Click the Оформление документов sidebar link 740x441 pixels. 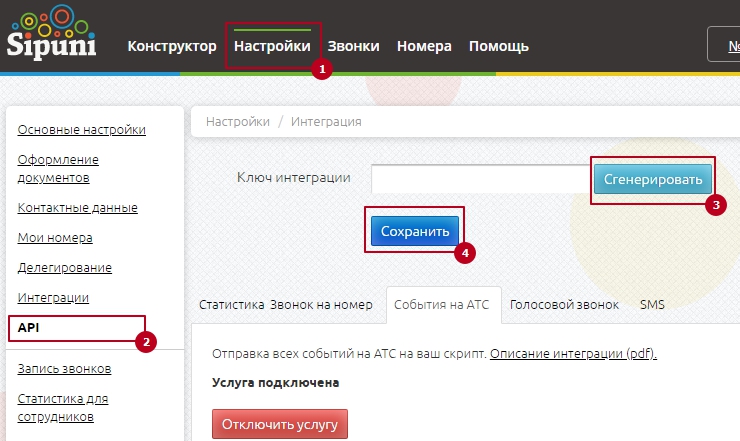pos(58,168)
